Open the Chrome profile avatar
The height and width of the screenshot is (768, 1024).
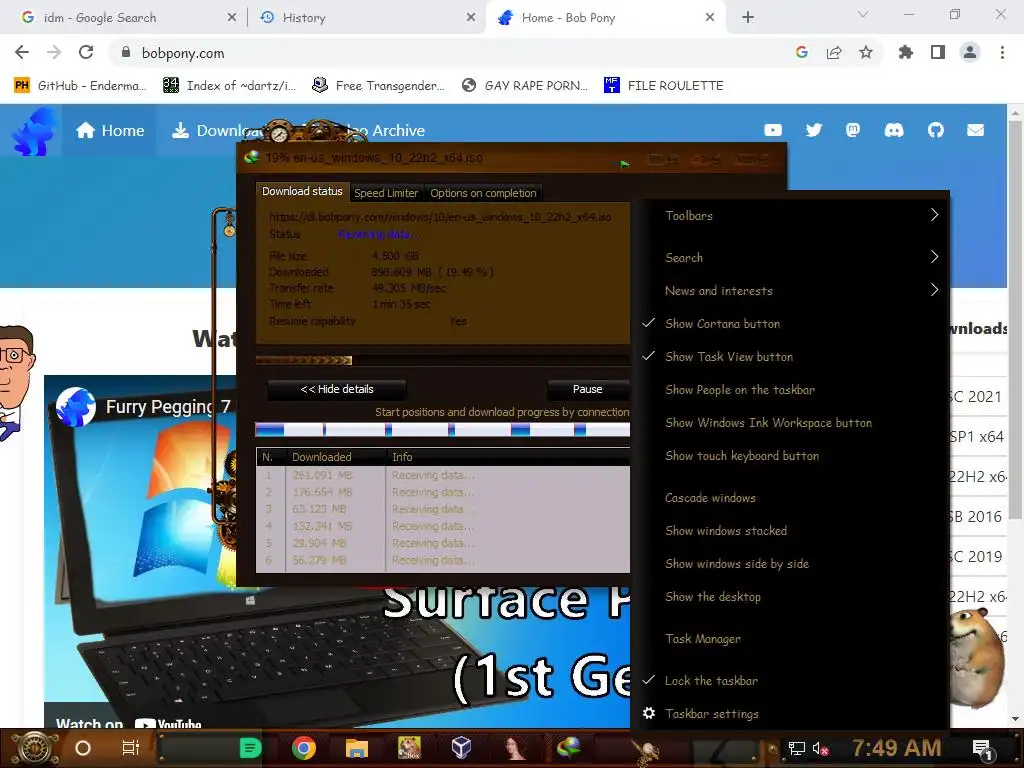coord(970,52)
